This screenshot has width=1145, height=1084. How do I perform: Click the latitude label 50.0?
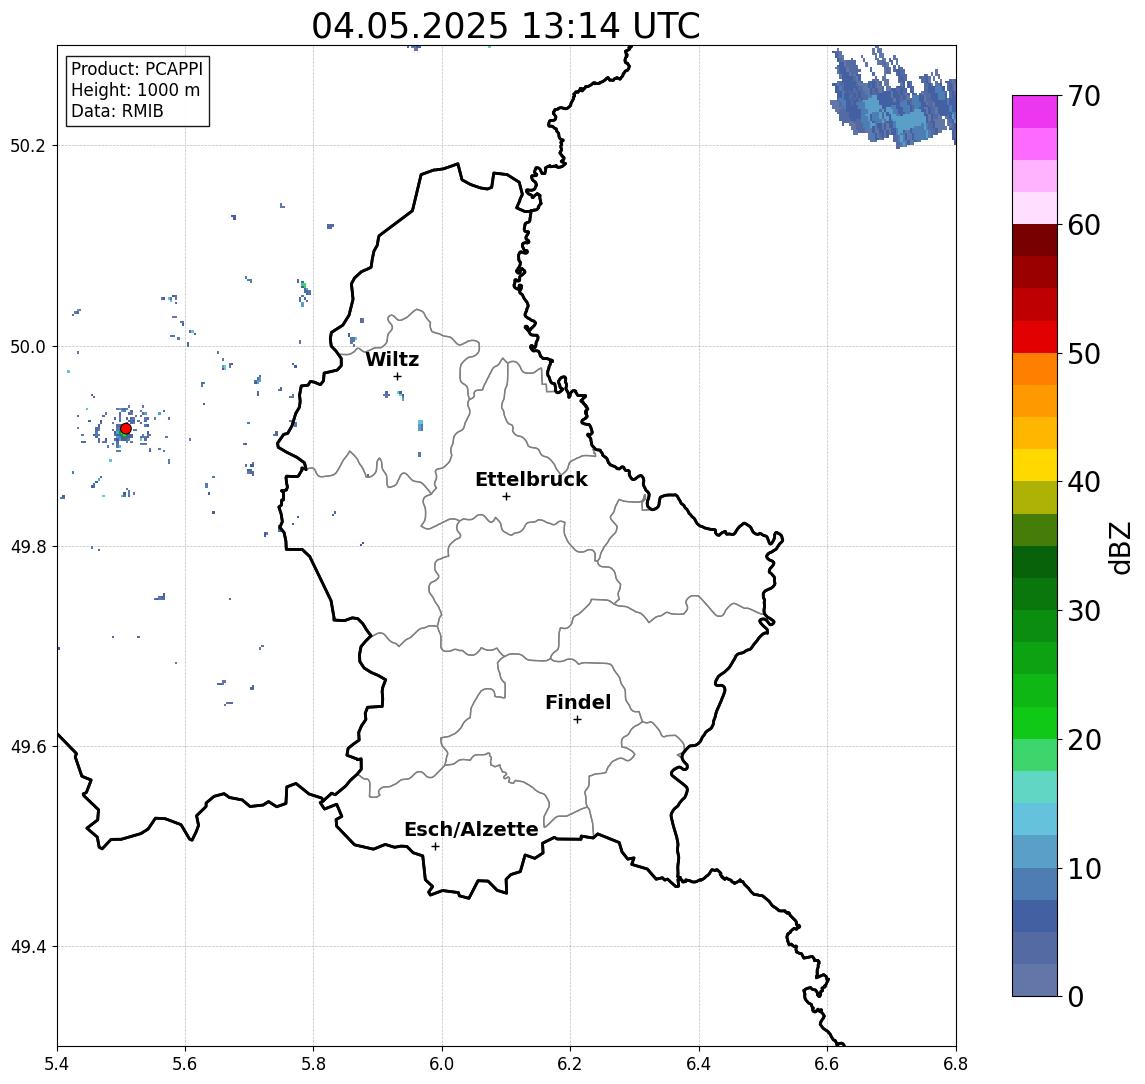28,346
